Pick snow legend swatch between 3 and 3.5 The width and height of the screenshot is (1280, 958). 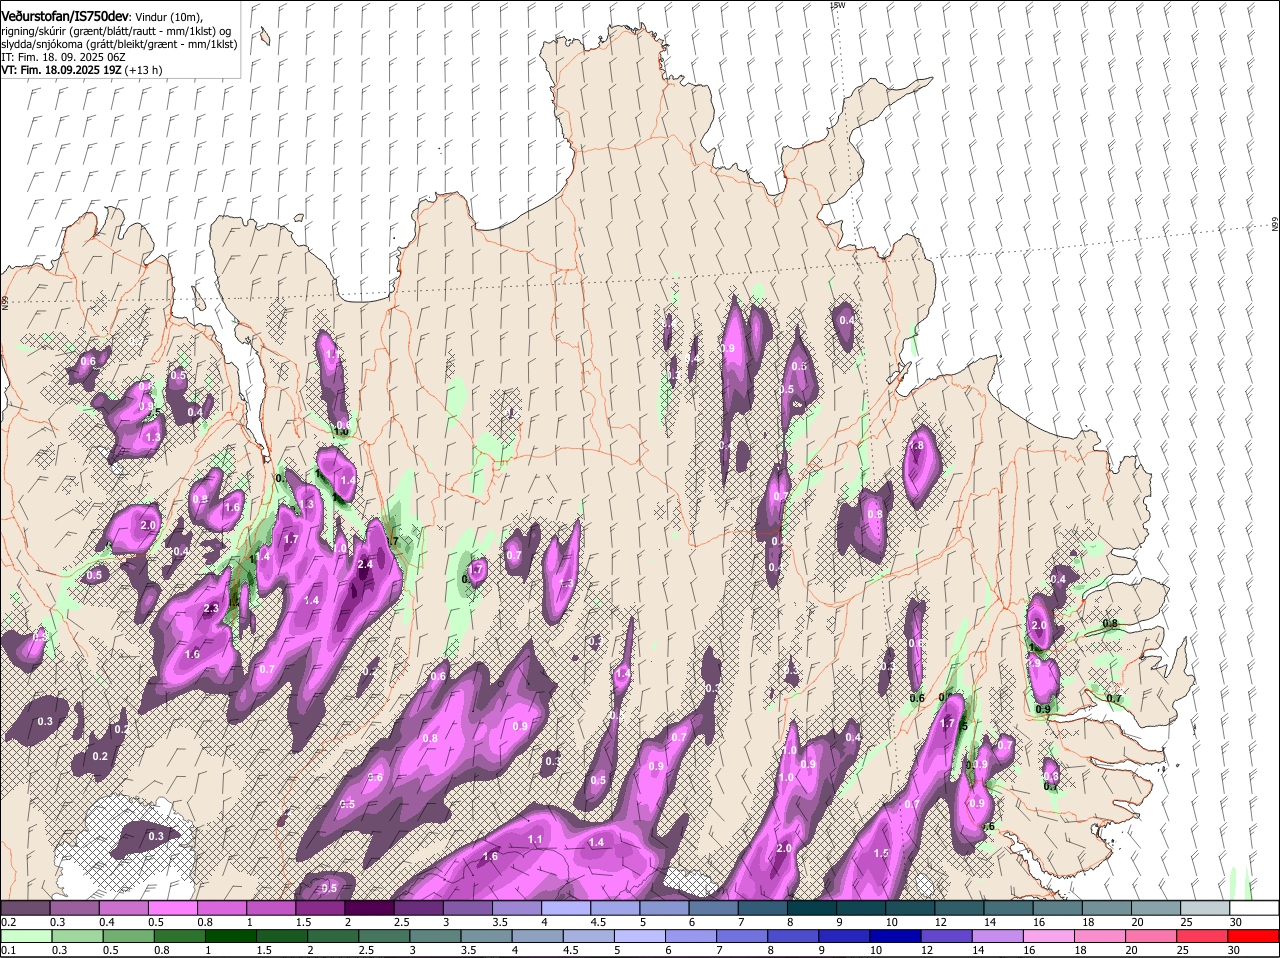click(x=467, y=908)
